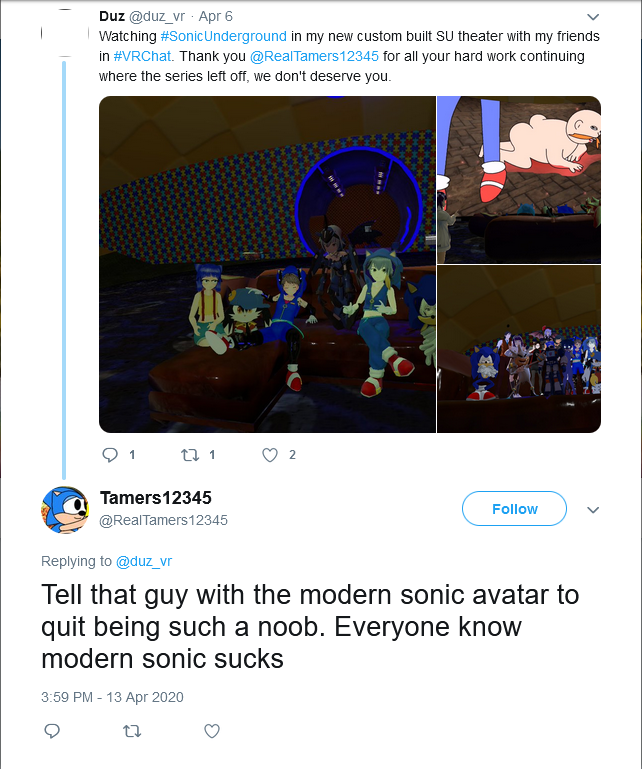Open @duz_vr in 'Replying to'
Image resolution: width=642 pixels, height=769 pixels.
coord(143,561)
